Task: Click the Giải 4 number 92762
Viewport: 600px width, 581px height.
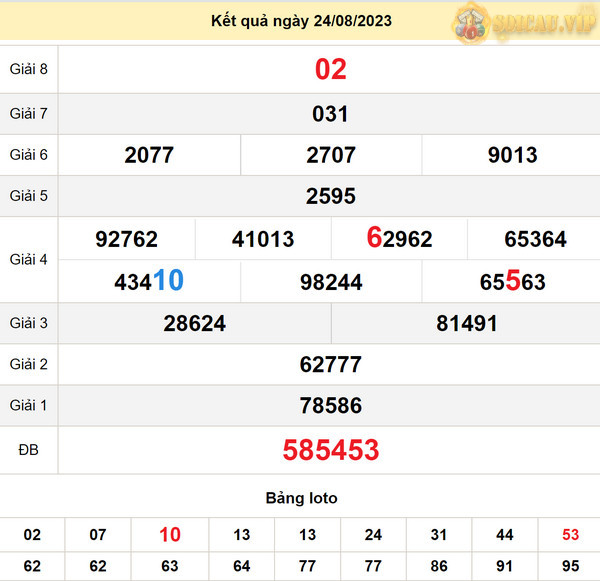Action: 126,239
